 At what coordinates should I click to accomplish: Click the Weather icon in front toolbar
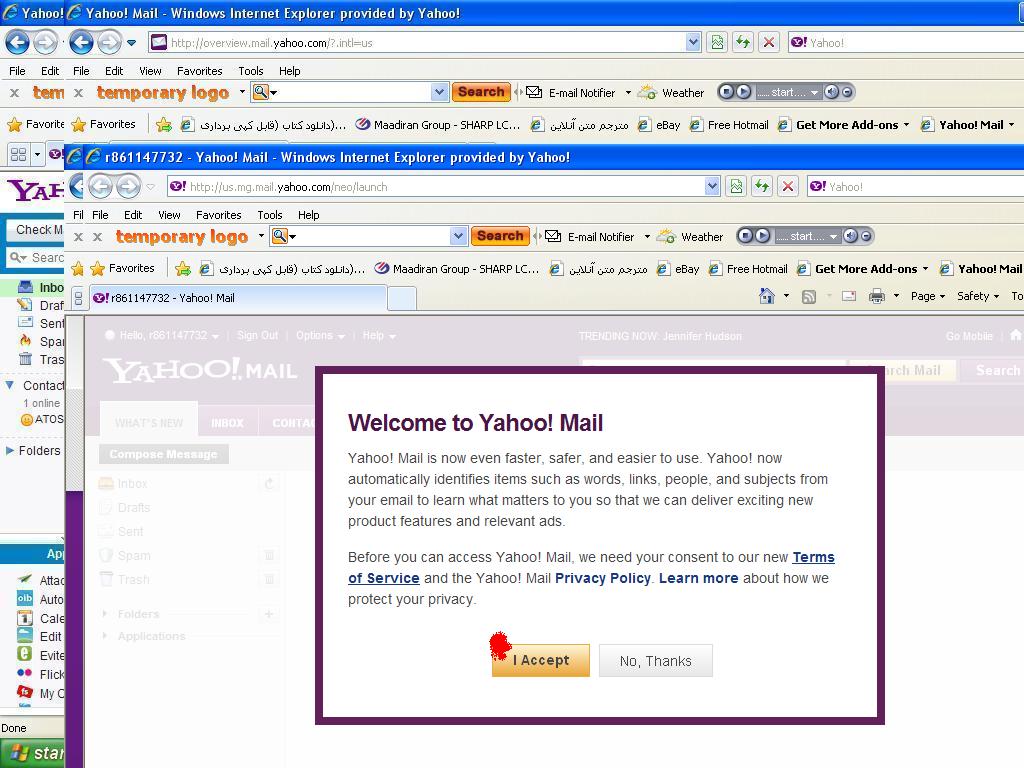pyautogui.click(x=666, y=236)
